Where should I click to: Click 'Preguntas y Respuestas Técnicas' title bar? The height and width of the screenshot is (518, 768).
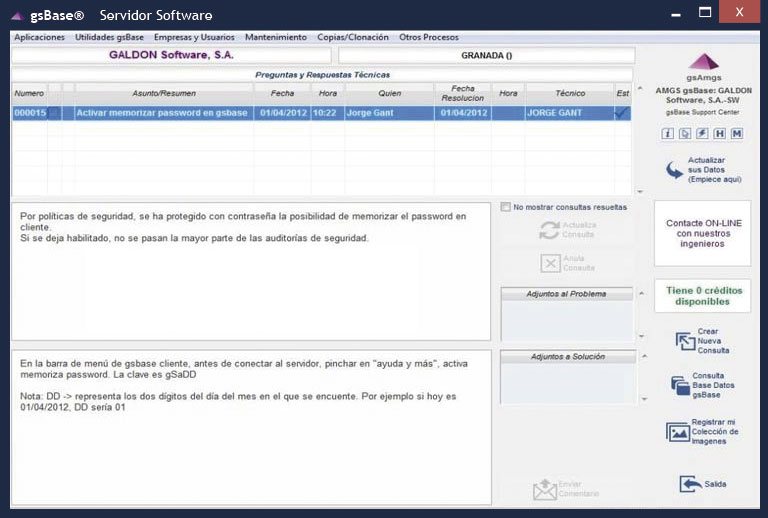coord(322,75)
